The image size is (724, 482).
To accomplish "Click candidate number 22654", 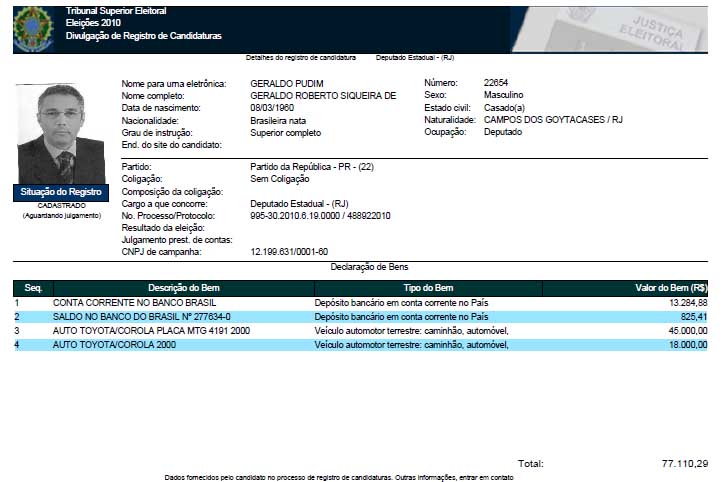I will point(496,83).
